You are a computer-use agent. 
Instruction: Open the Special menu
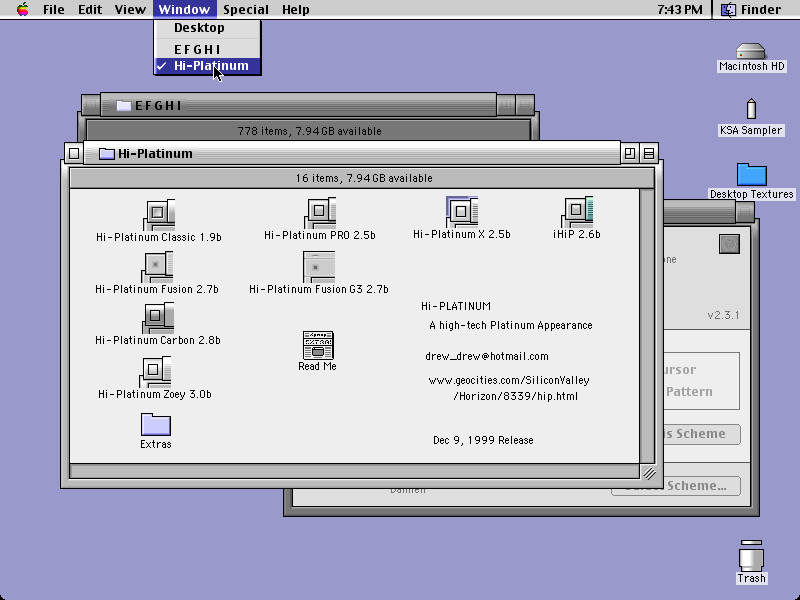(246, 9)
